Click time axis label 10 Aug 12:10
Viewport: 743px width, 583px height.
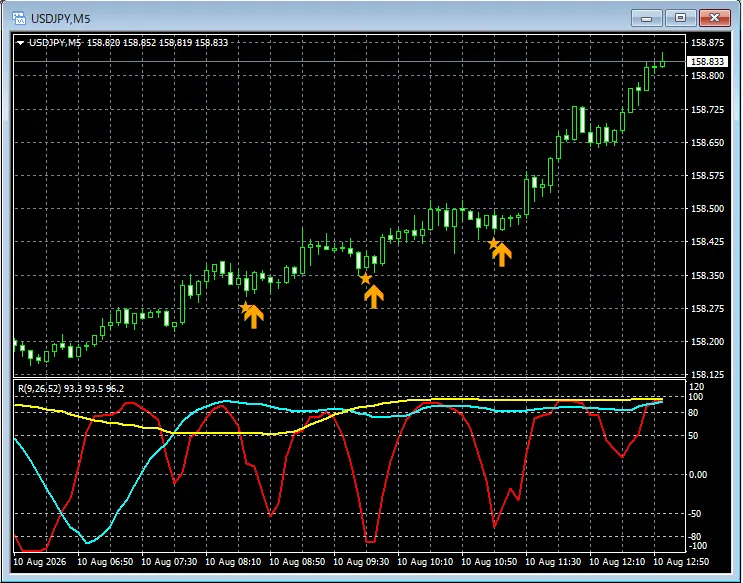click(x=617, y=562)
